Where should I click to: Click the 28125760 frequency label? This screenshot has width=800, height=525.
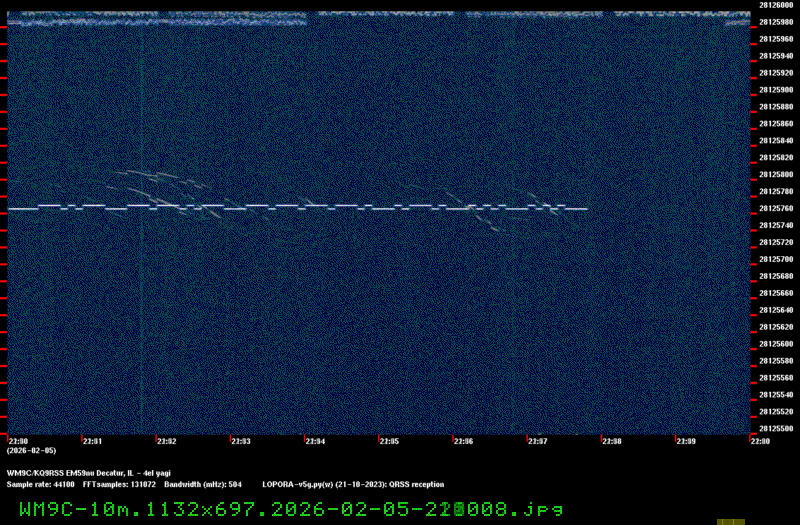[776, 208]
